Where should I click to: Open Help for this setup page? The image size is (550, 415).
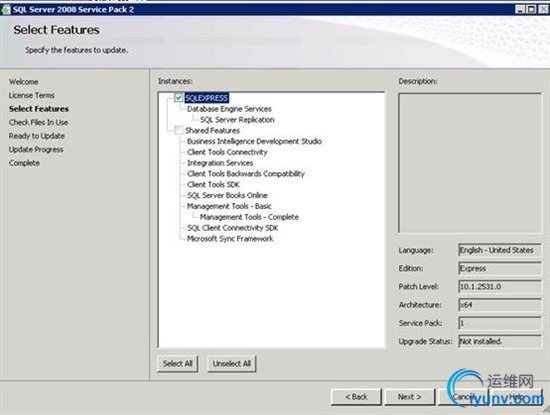pos(517,397)
